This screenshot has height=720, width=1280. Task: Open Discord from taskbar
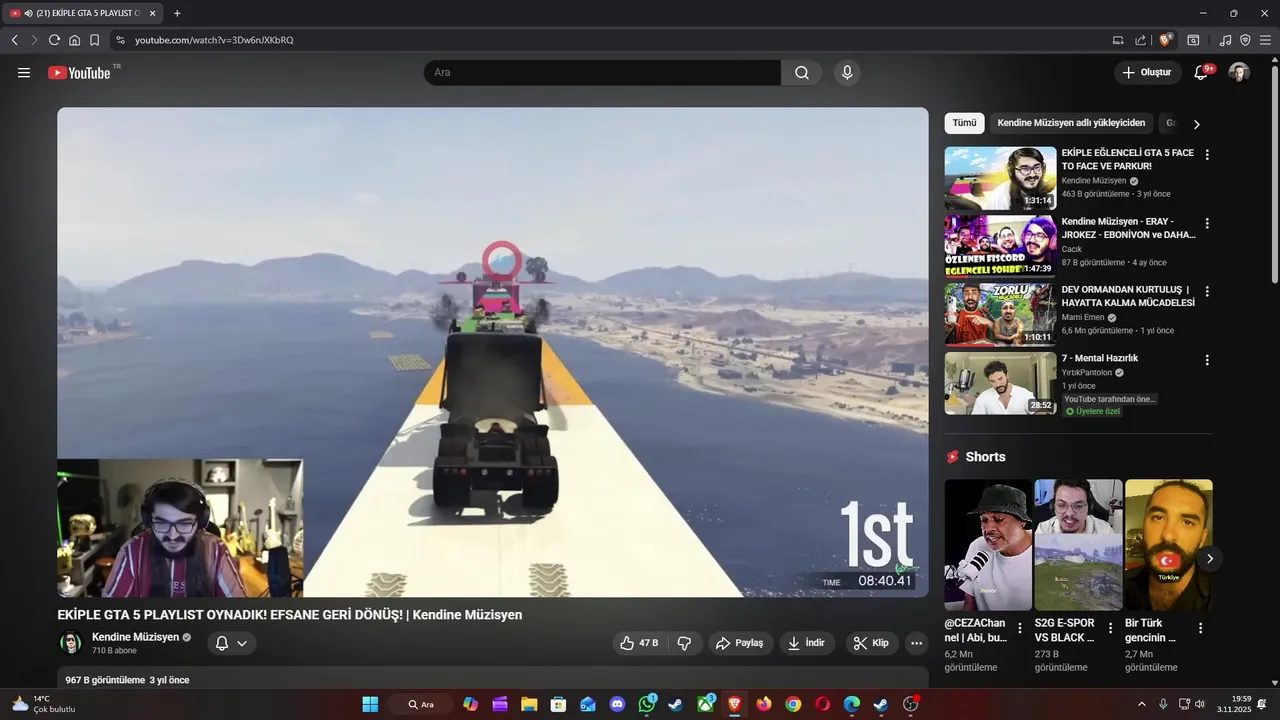coord(617,704)
